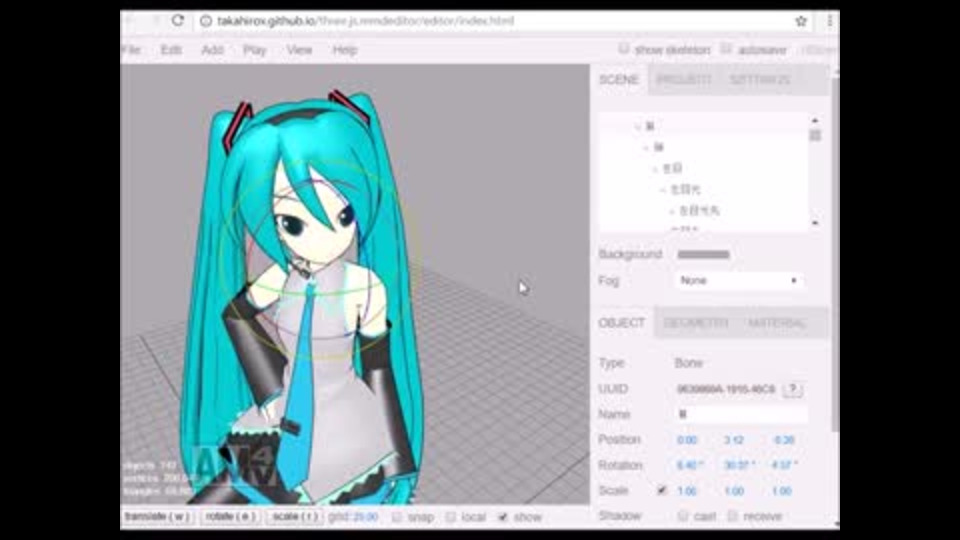Switch to the GEOMETRY tab
Viewport: 960px width, 540px height.
[x=696, y=323]
